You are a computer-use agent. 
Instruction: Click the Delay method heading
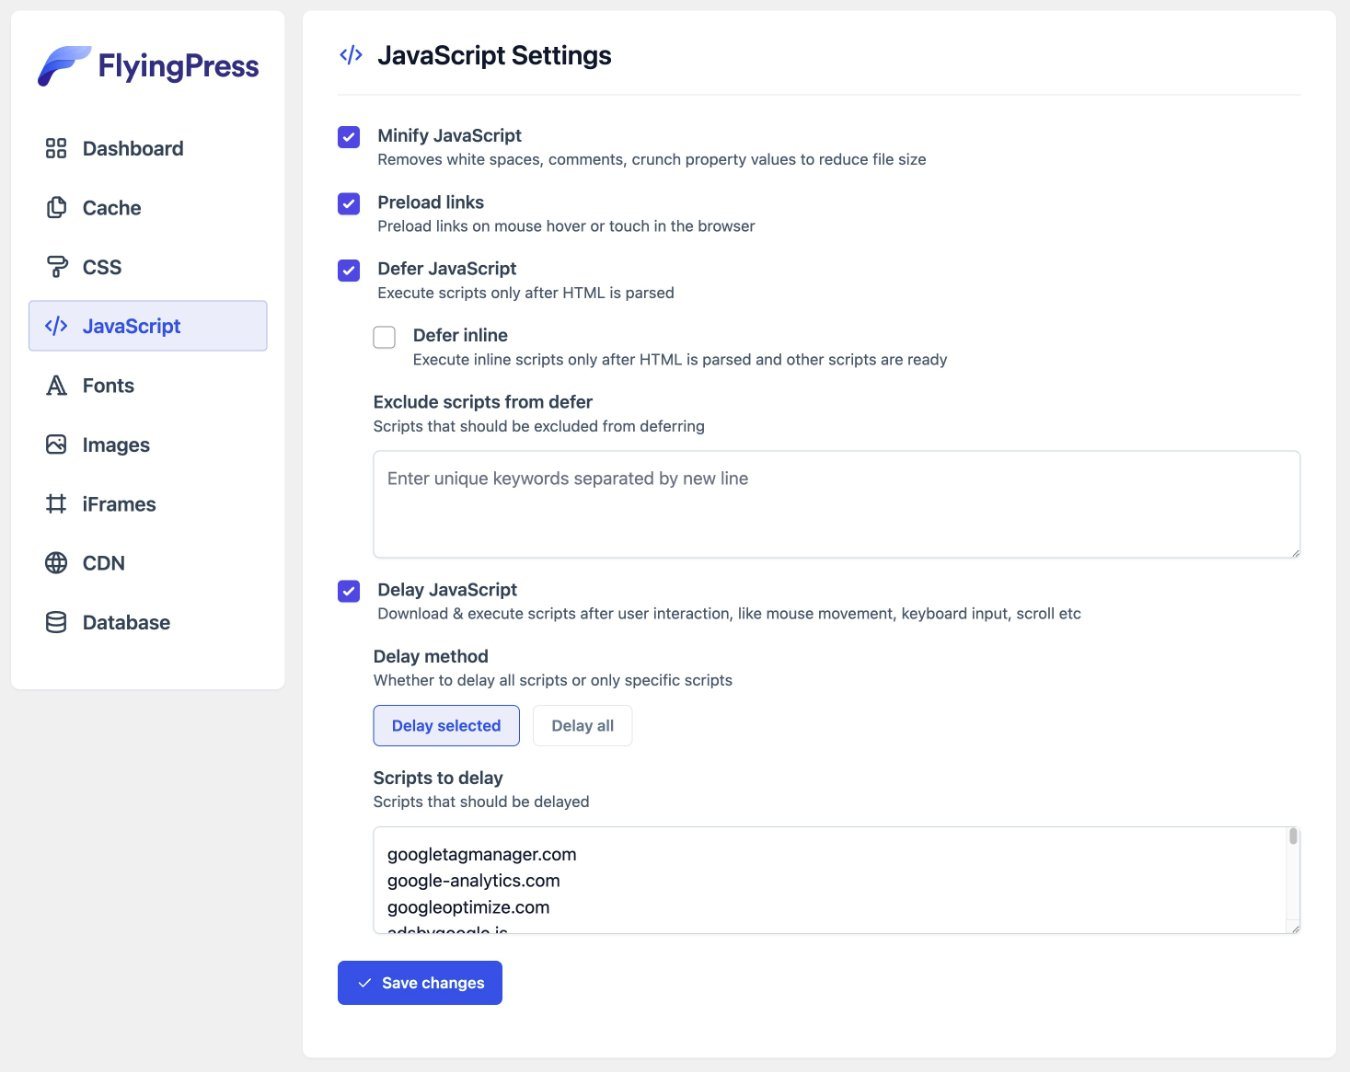point(431,656)
